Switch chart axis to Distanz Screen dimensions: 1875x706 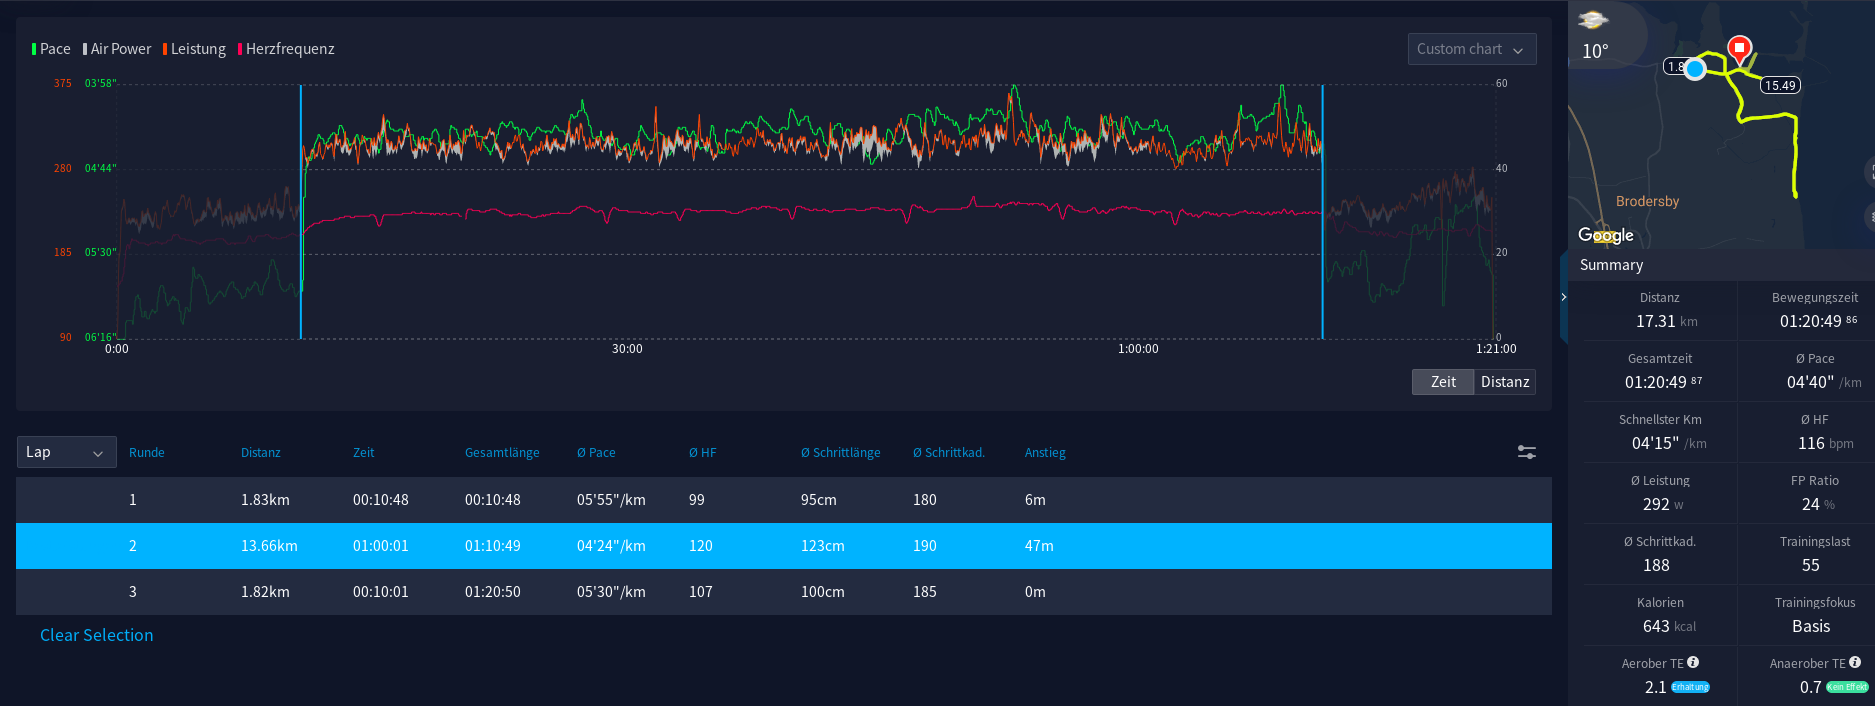(x=1504, y=382)
